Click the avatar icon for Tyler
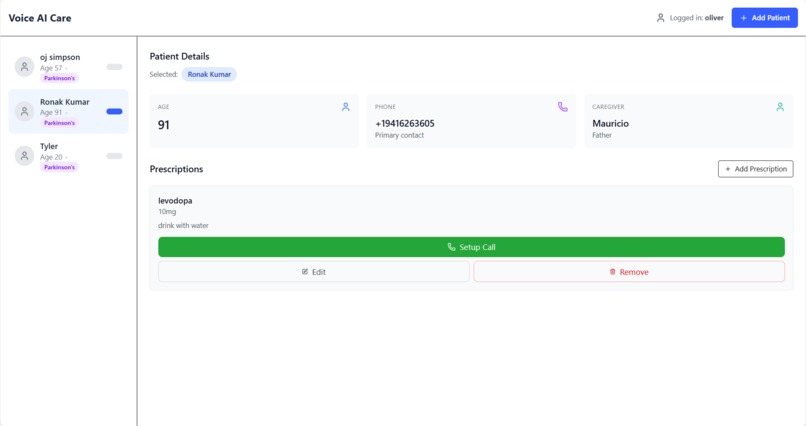806x426 pixels. click(x=24, y=156)
